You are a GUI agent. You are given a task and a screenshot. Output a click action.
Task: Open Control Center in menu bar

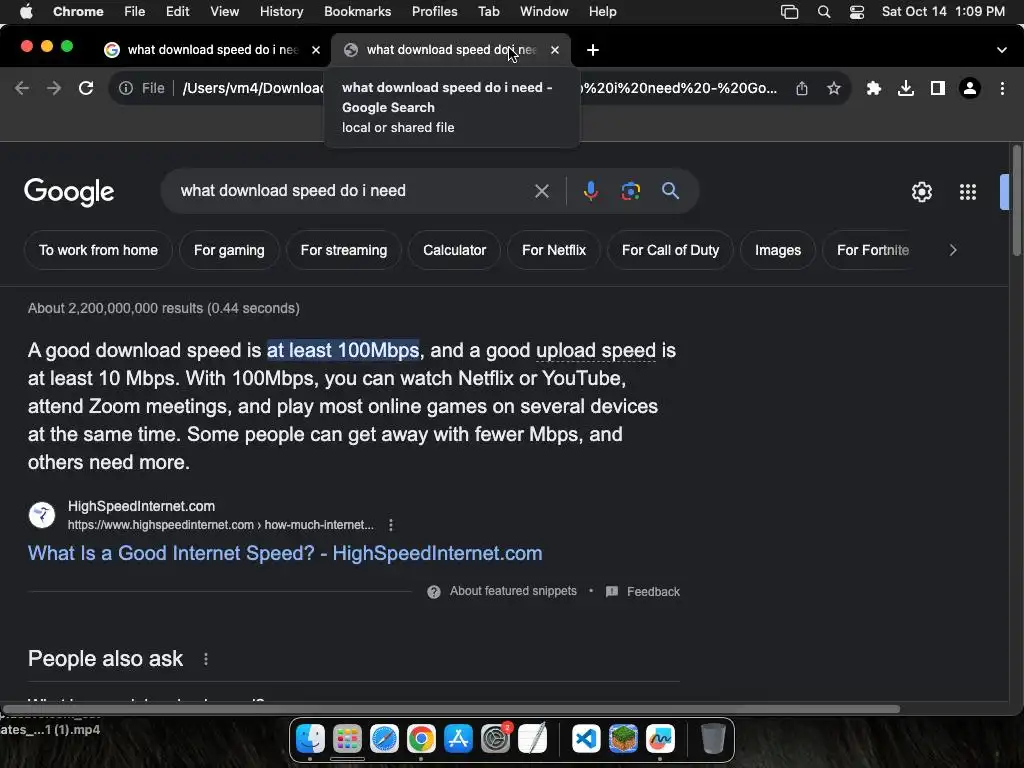(857, 12)
